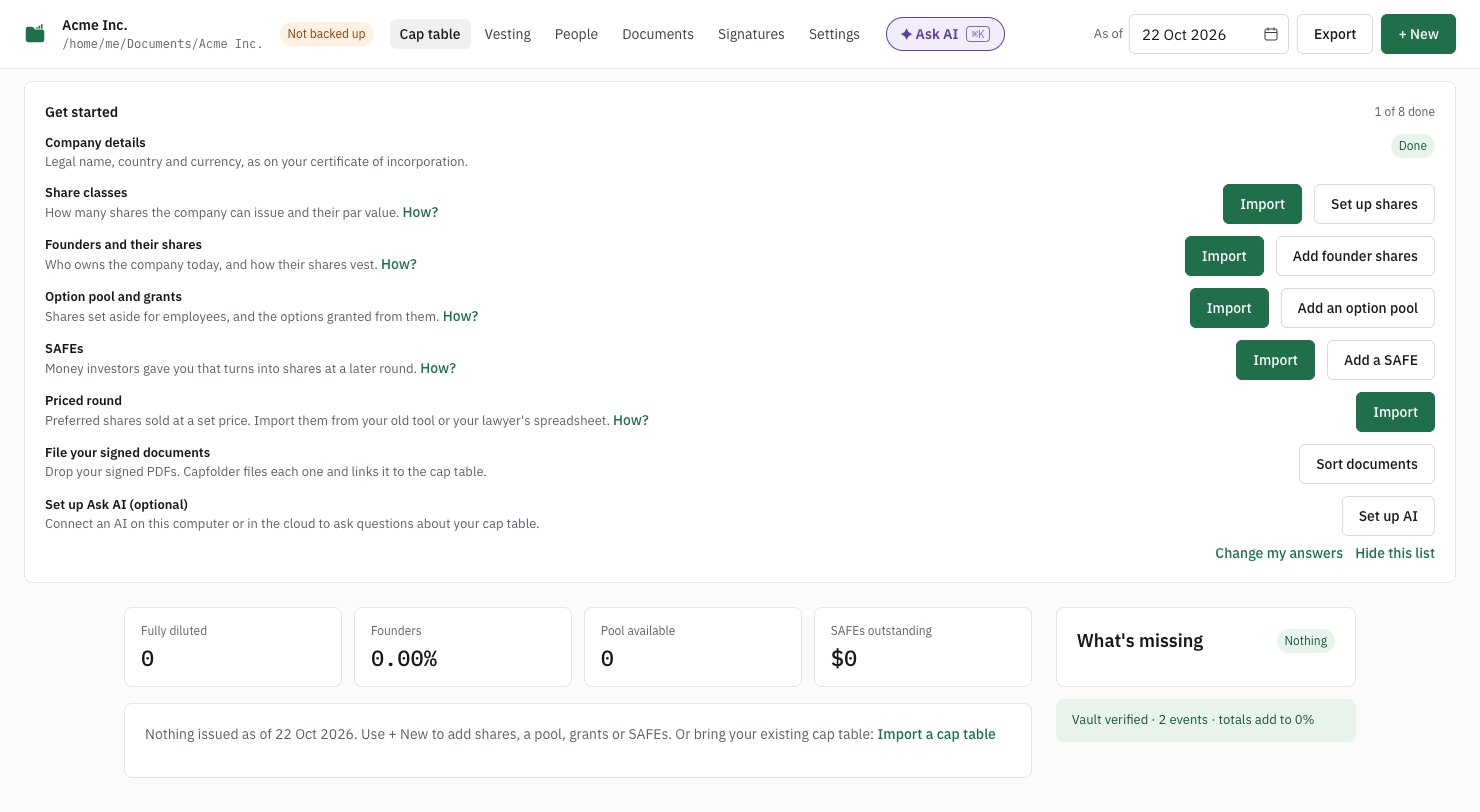Open the How? link for Founders shares
Screen dimensions: 1480x812
click(x=399, y=265)
